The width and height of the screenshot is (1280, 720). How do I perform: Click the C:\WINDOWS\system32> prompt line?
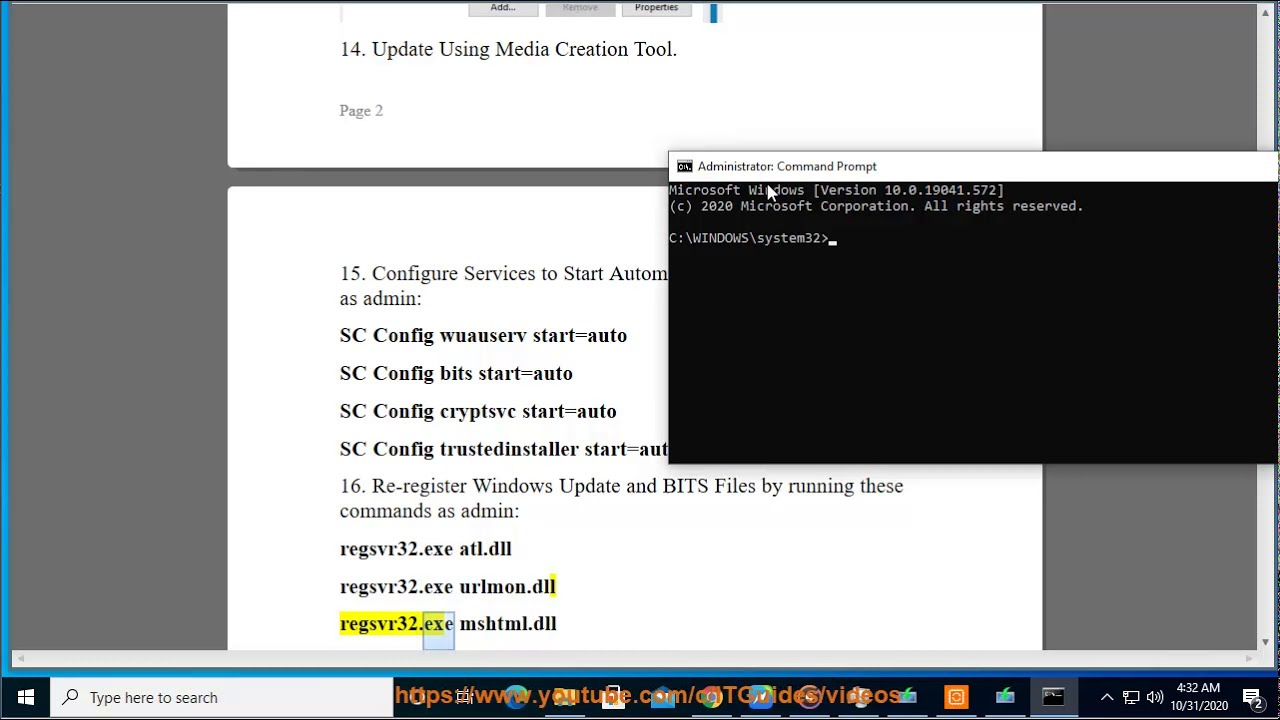click(753, 238)
